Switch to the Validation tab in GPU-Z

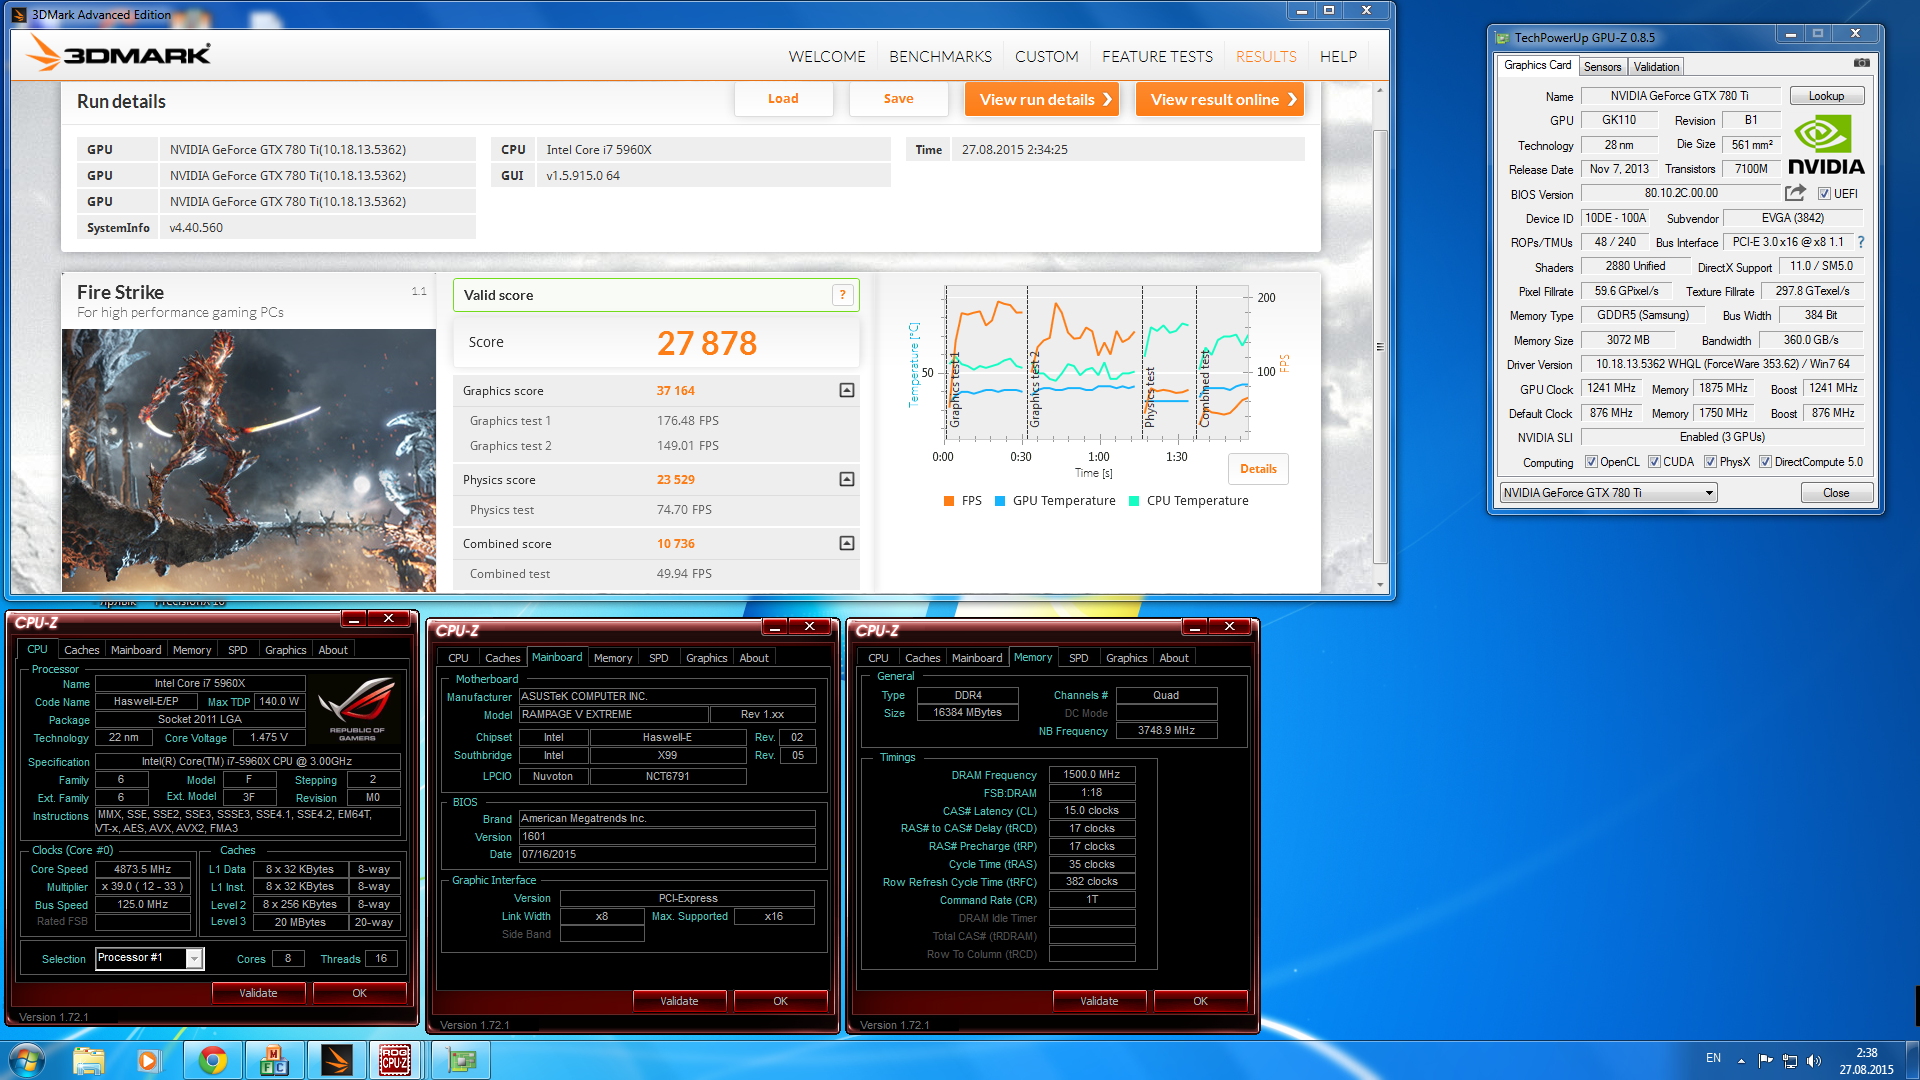1656,67
